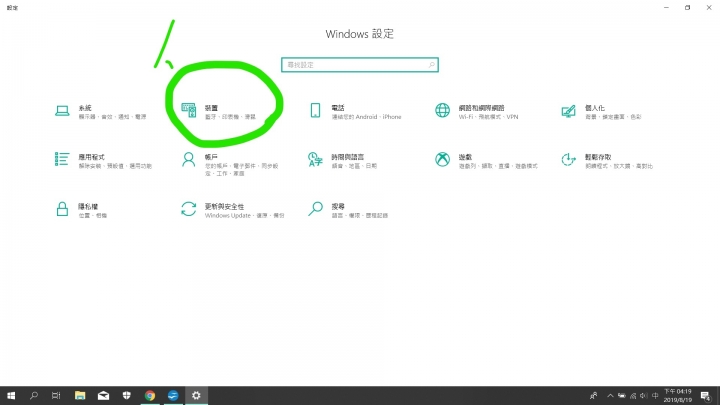Launch File Explorer from the taskbar
This screenshot has height=405, width=720.
click(x=80, y=395)
